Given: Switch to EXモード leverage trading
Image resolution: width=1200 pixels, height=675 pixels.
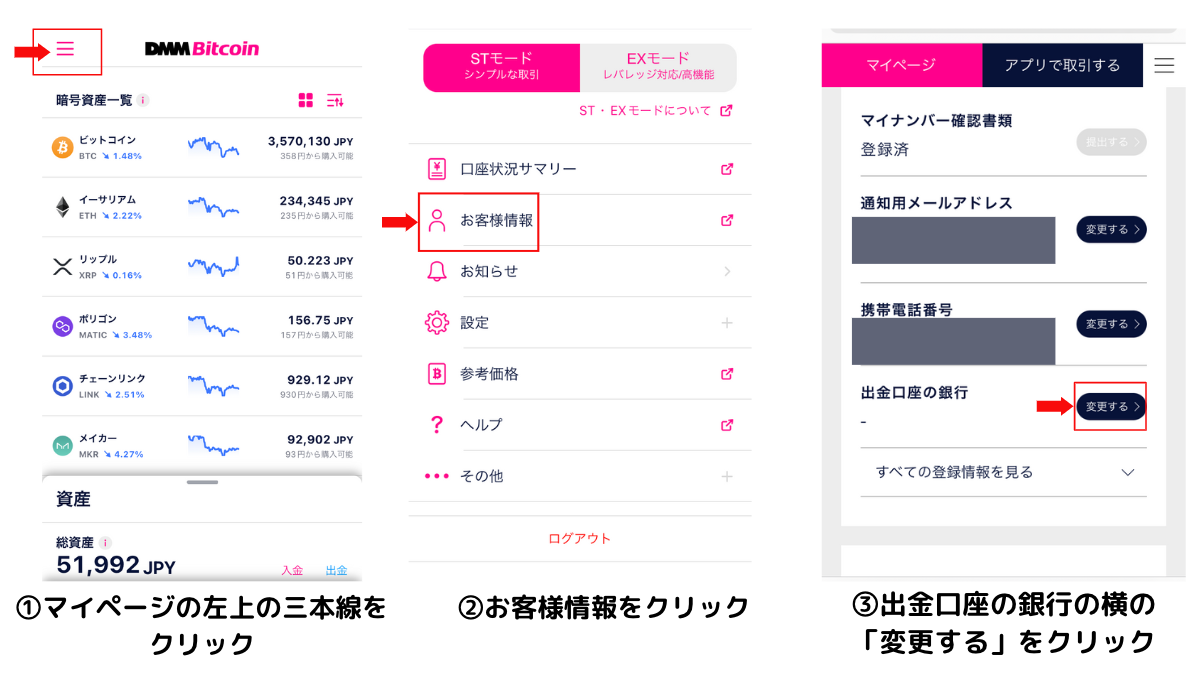Looking at the screenshot, I should point(658,67).
